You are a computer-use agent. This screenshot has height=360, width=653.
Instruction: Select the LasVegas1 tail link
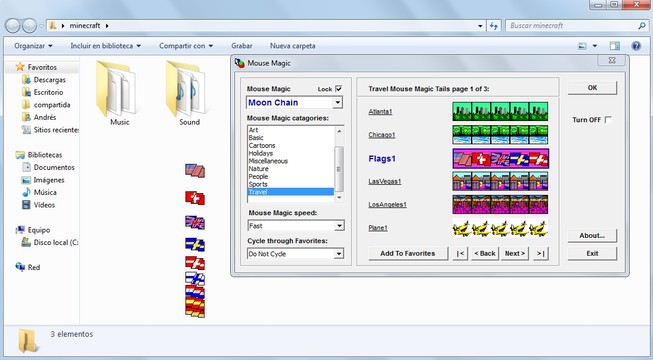coord(385,182)
